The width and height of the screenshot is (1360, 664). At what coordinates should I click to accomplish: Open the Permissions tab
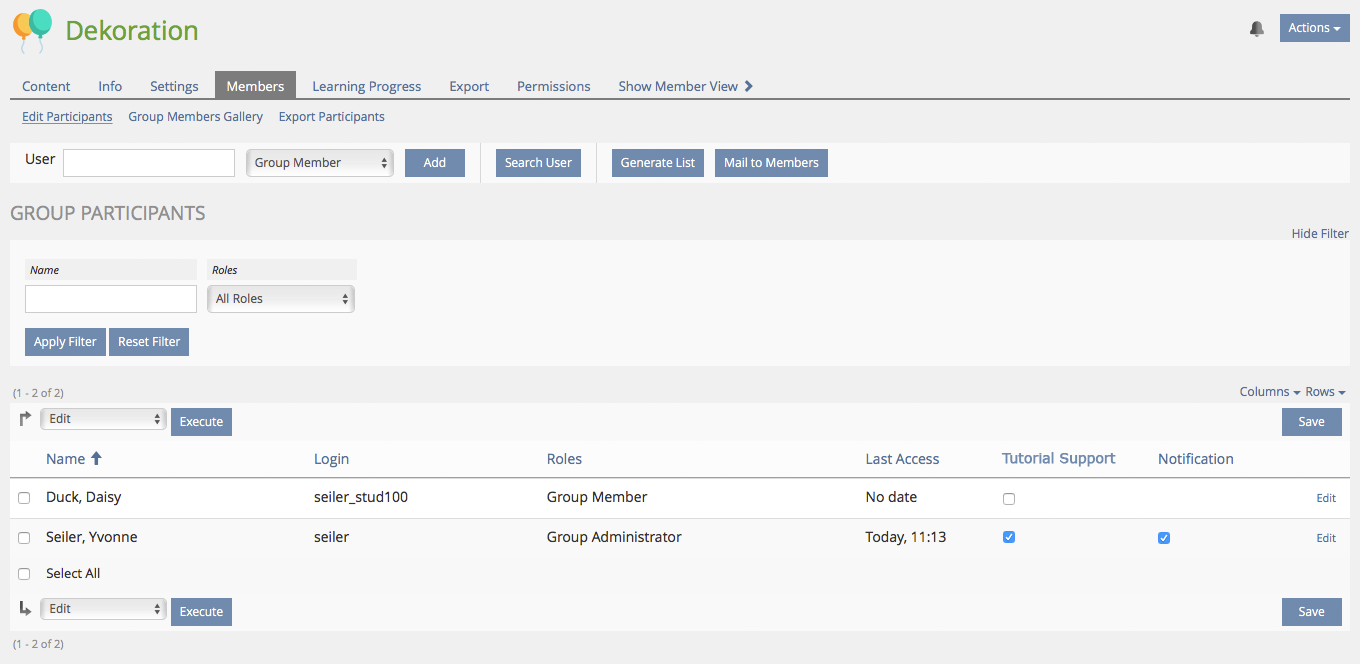[553, 86]
